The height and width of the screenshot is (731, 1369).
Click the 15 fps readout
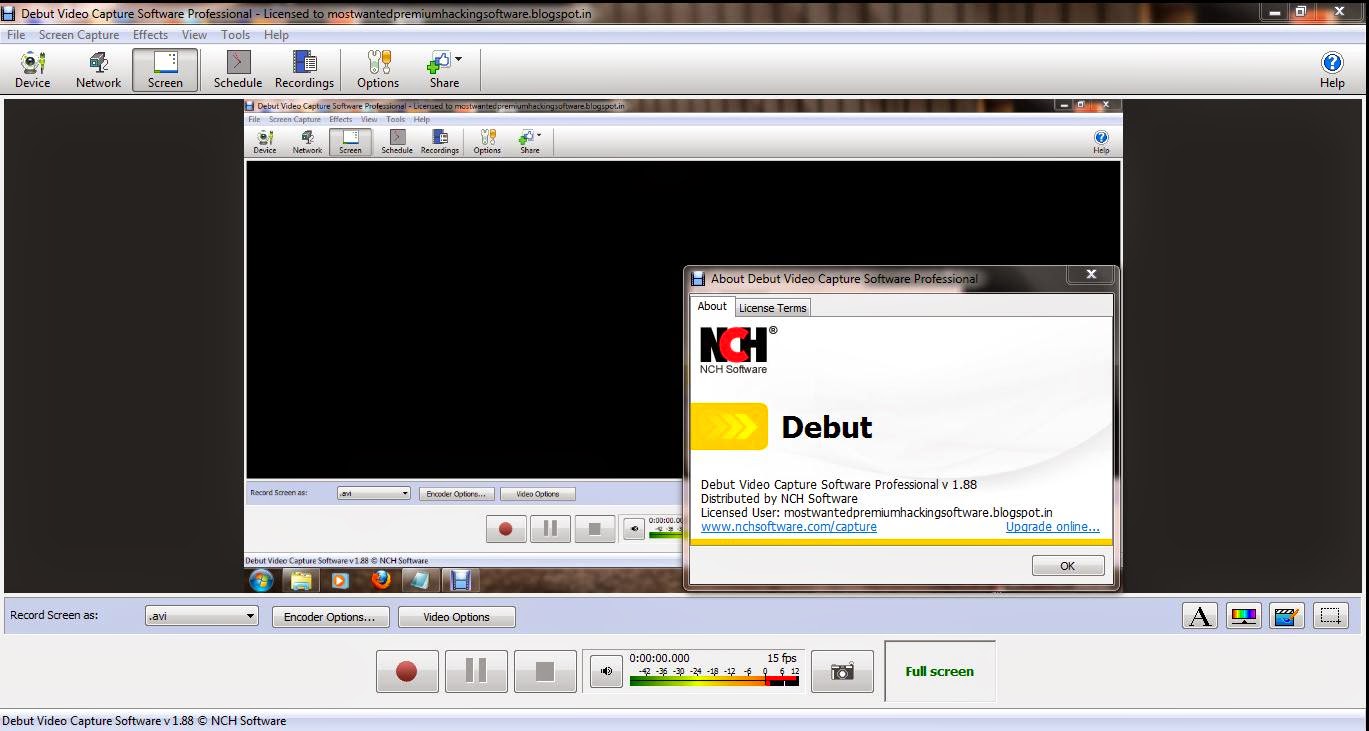click(782, 658)
